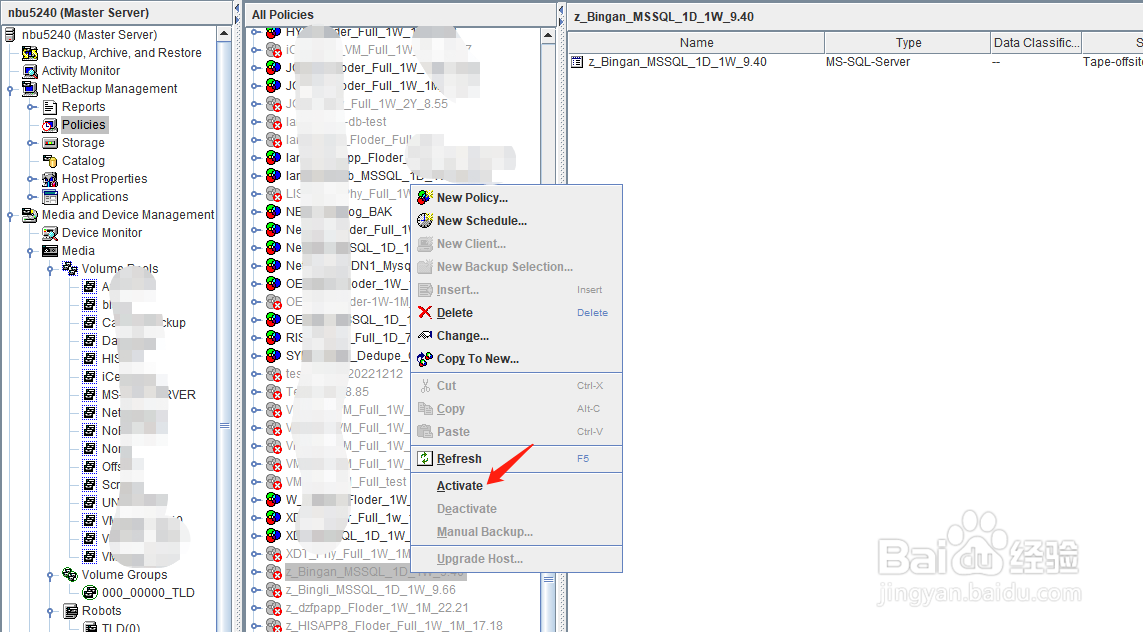The image size is (1143, 632).
Task: Choose Copy To New... menu entry
Action: coord(477,359)
